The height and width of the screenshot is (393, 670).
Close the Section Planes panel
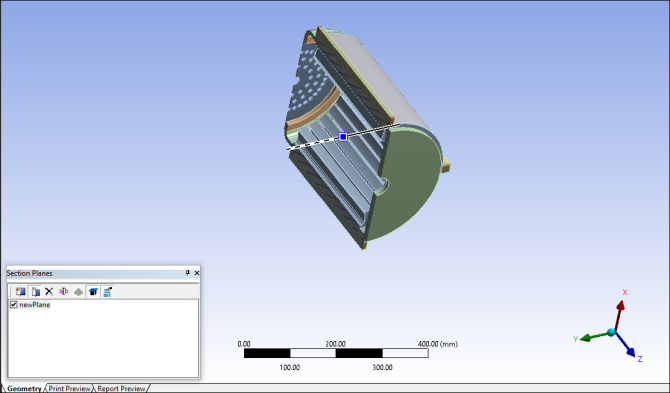pyautogui.click(x=197, y=273)
